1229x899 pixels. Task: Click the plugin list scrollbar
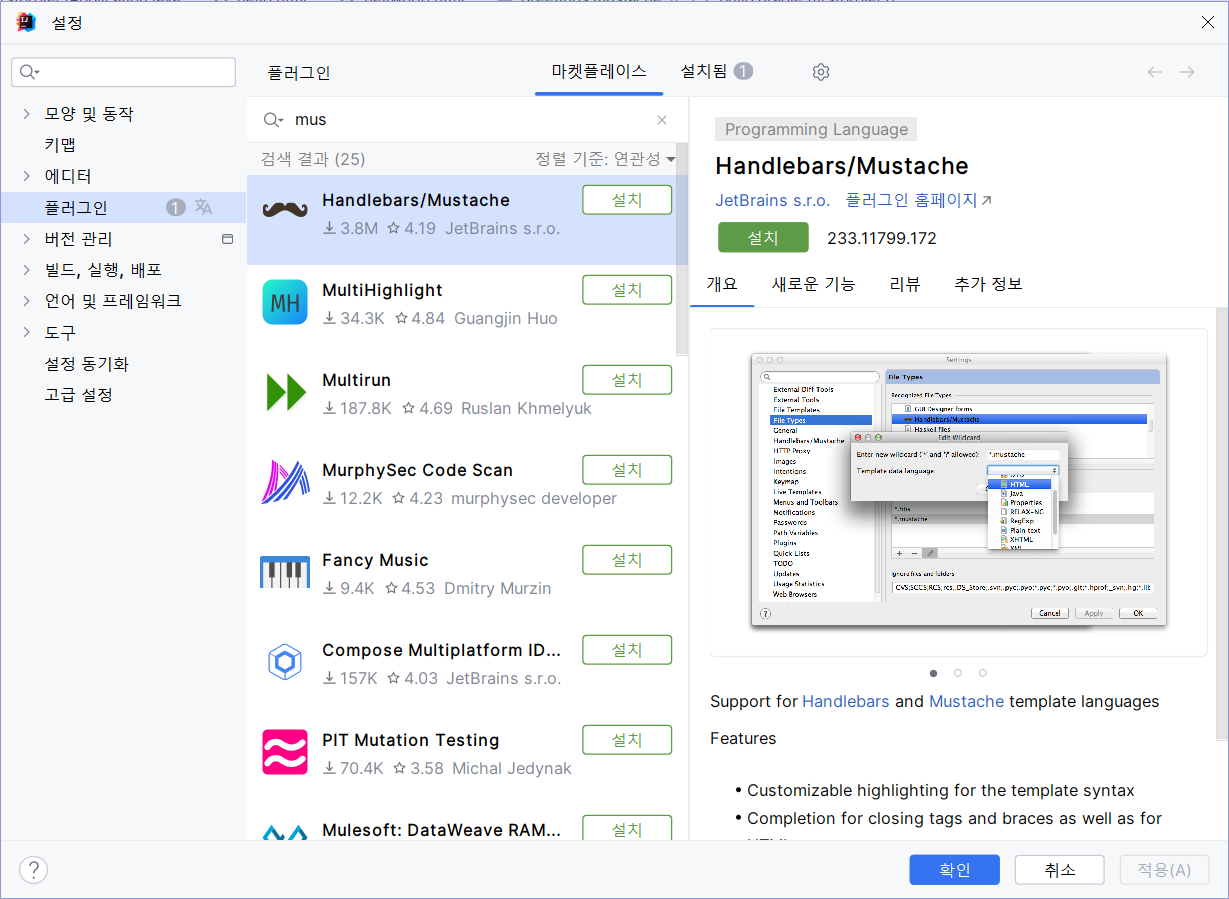point(682,250)
